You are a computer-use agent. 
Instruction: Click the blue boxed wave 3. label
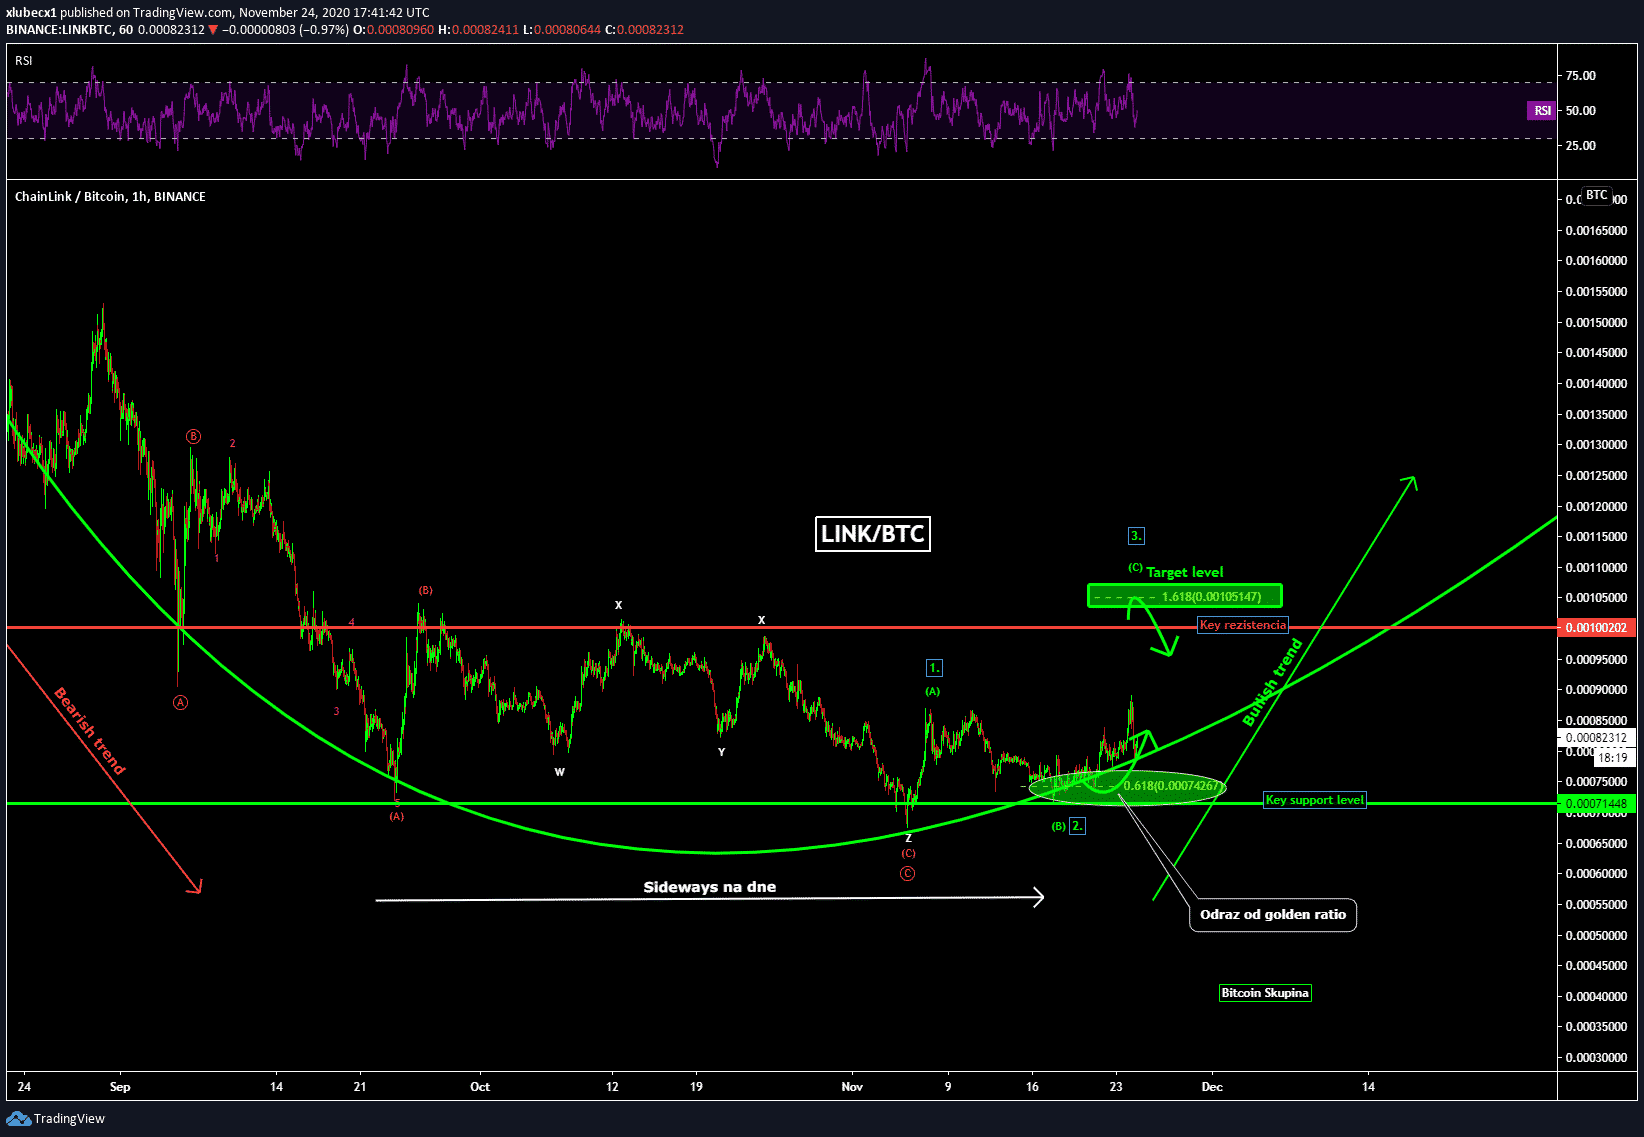pos(1136,536)
